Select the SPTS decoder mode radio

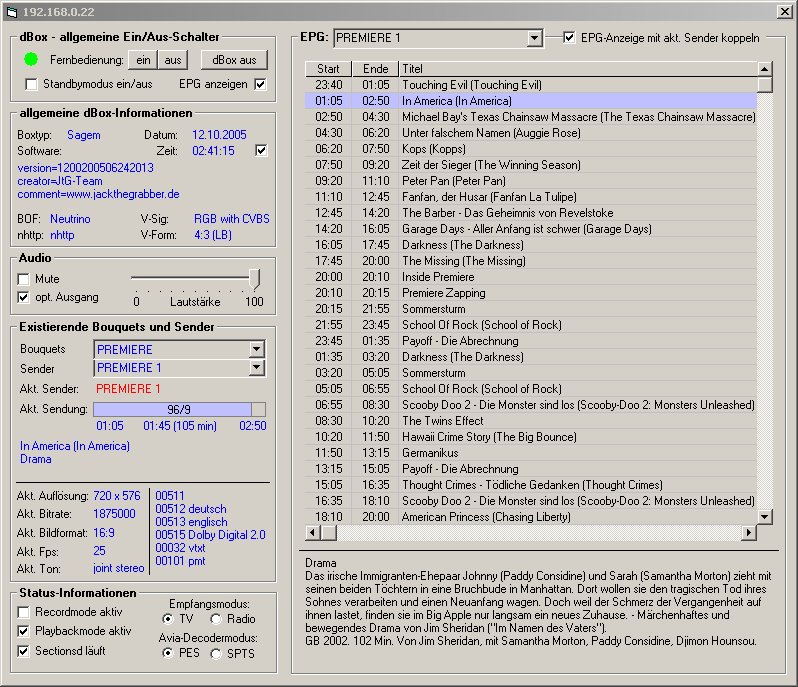216,653
